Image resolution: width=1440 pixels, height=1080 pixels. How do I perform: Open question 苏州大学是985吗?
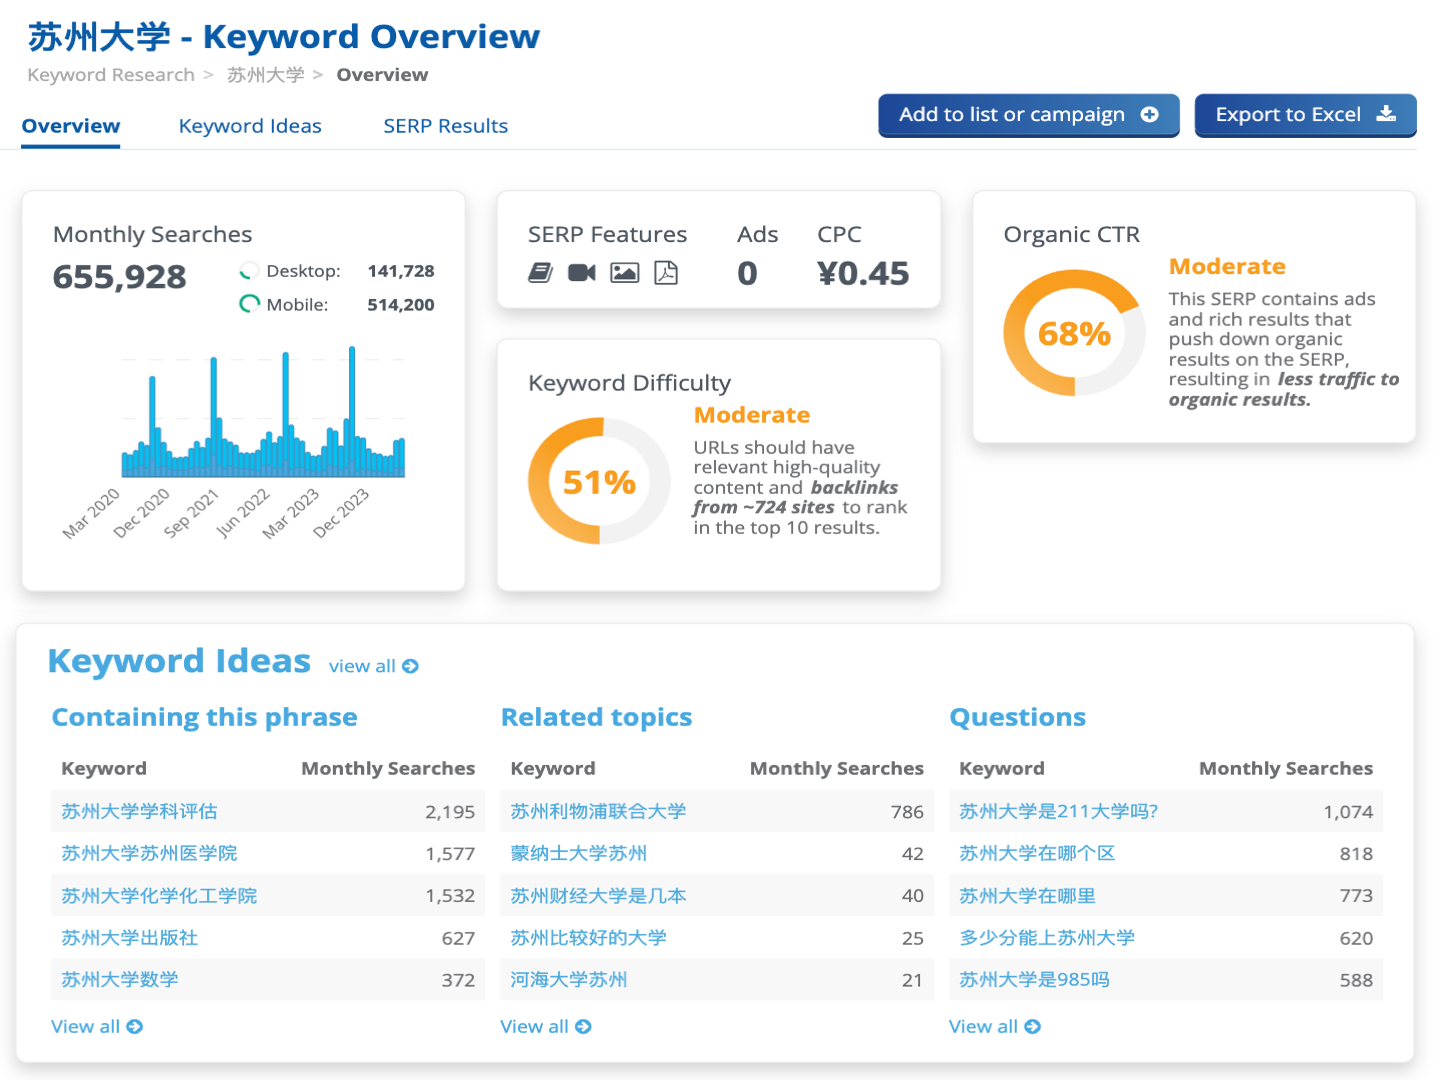[1035, 980]
